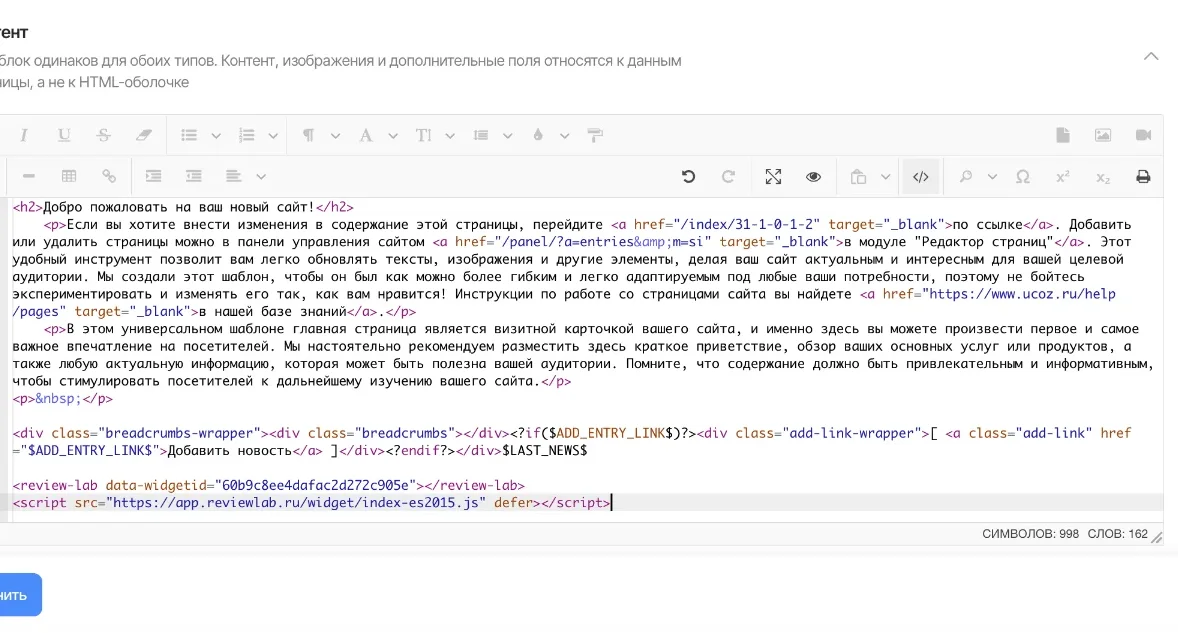Toggle underline formatting
The image size is (1178, 633).
pyautogui.click(x=64, y=135)
